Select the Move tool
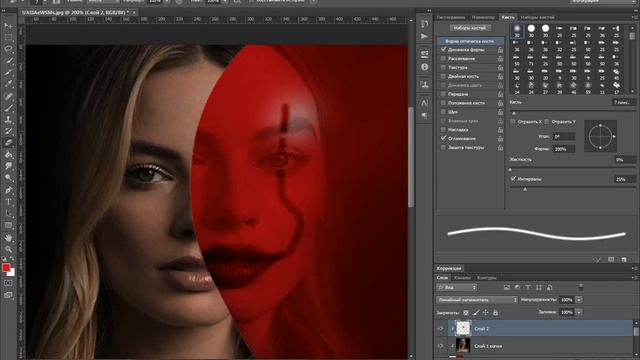The image size is (640, 360). click(8, 25)
